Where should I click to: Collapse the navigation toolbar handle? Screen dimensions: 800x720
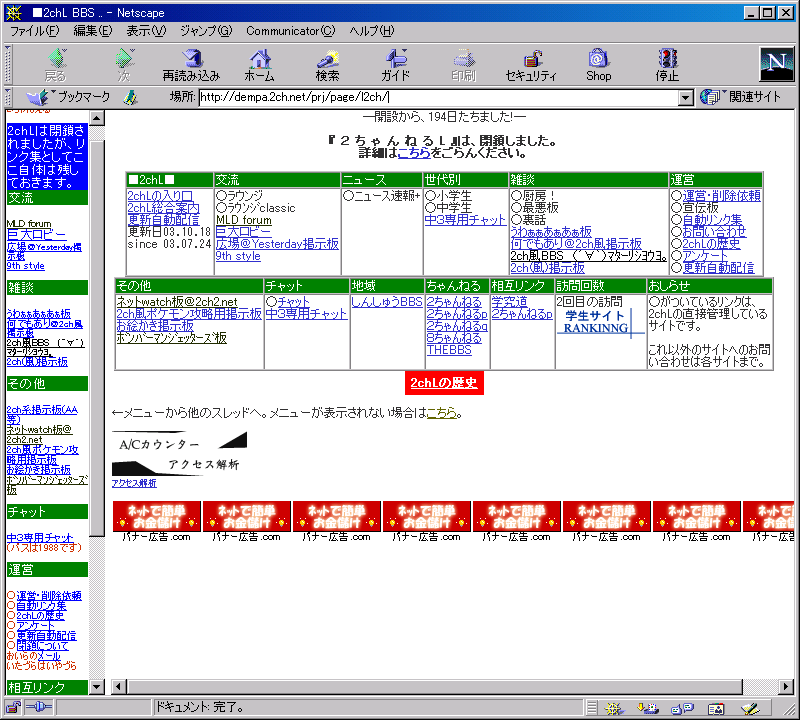click(8, 64)
